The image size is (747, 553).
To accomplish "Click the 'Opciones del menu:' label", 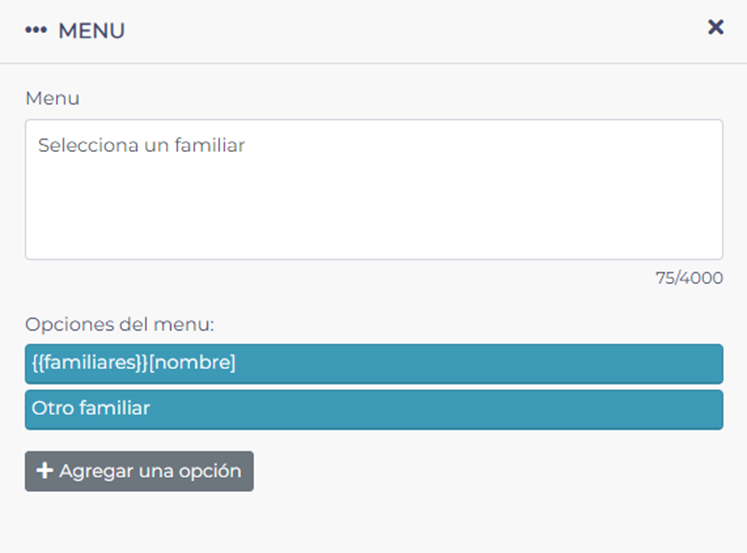I will coord(120,324).
